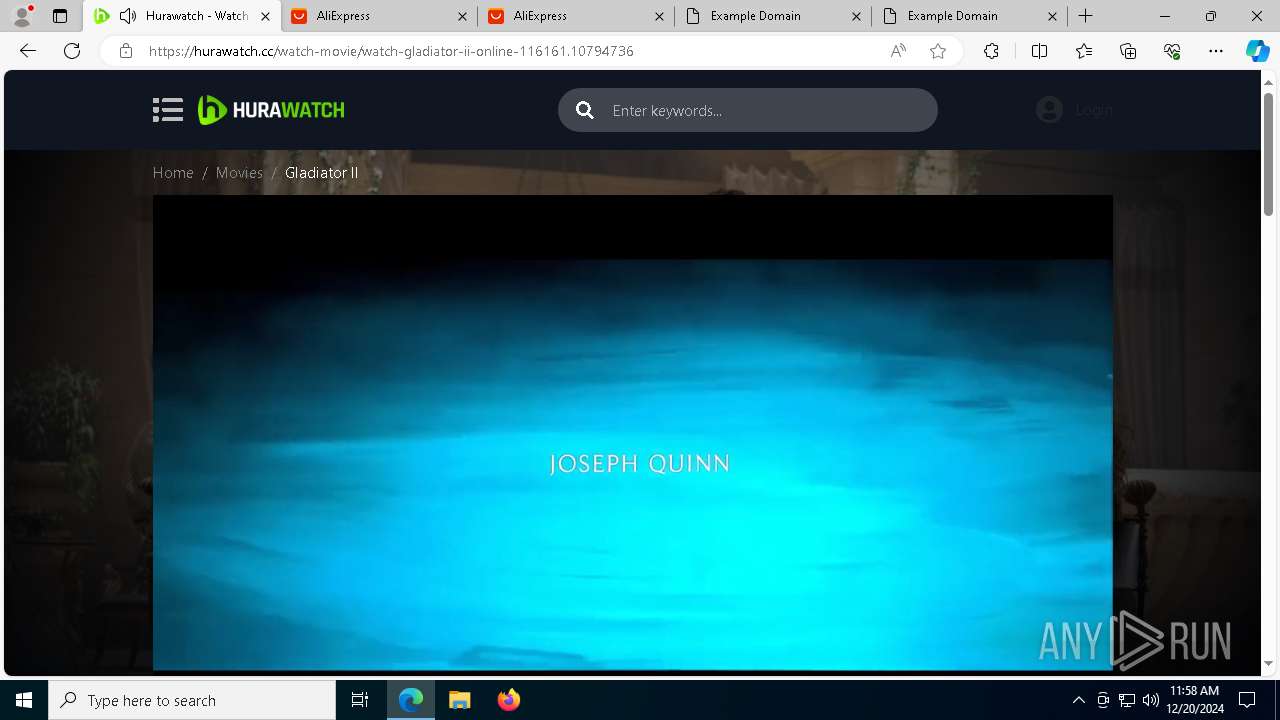
Task: Open the Windows Start menu
Action: 24,700
